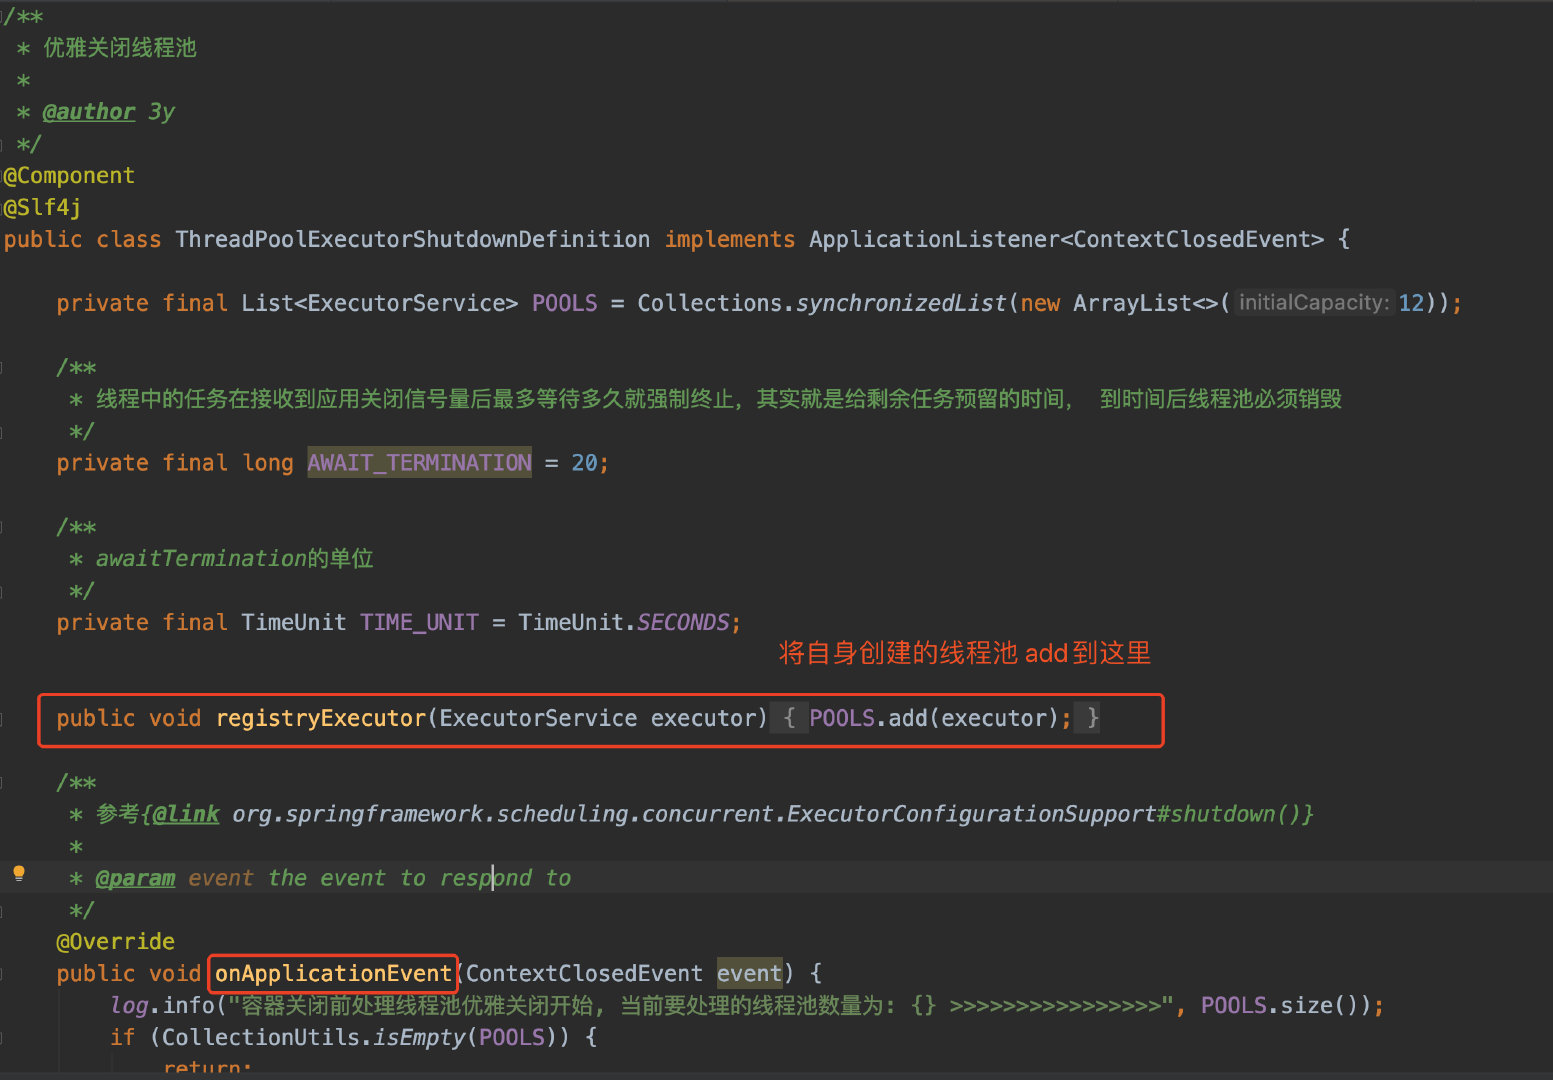Click the synchronizedList method call
Screen dimensions: 1553x1080
(x=901, y=303)
